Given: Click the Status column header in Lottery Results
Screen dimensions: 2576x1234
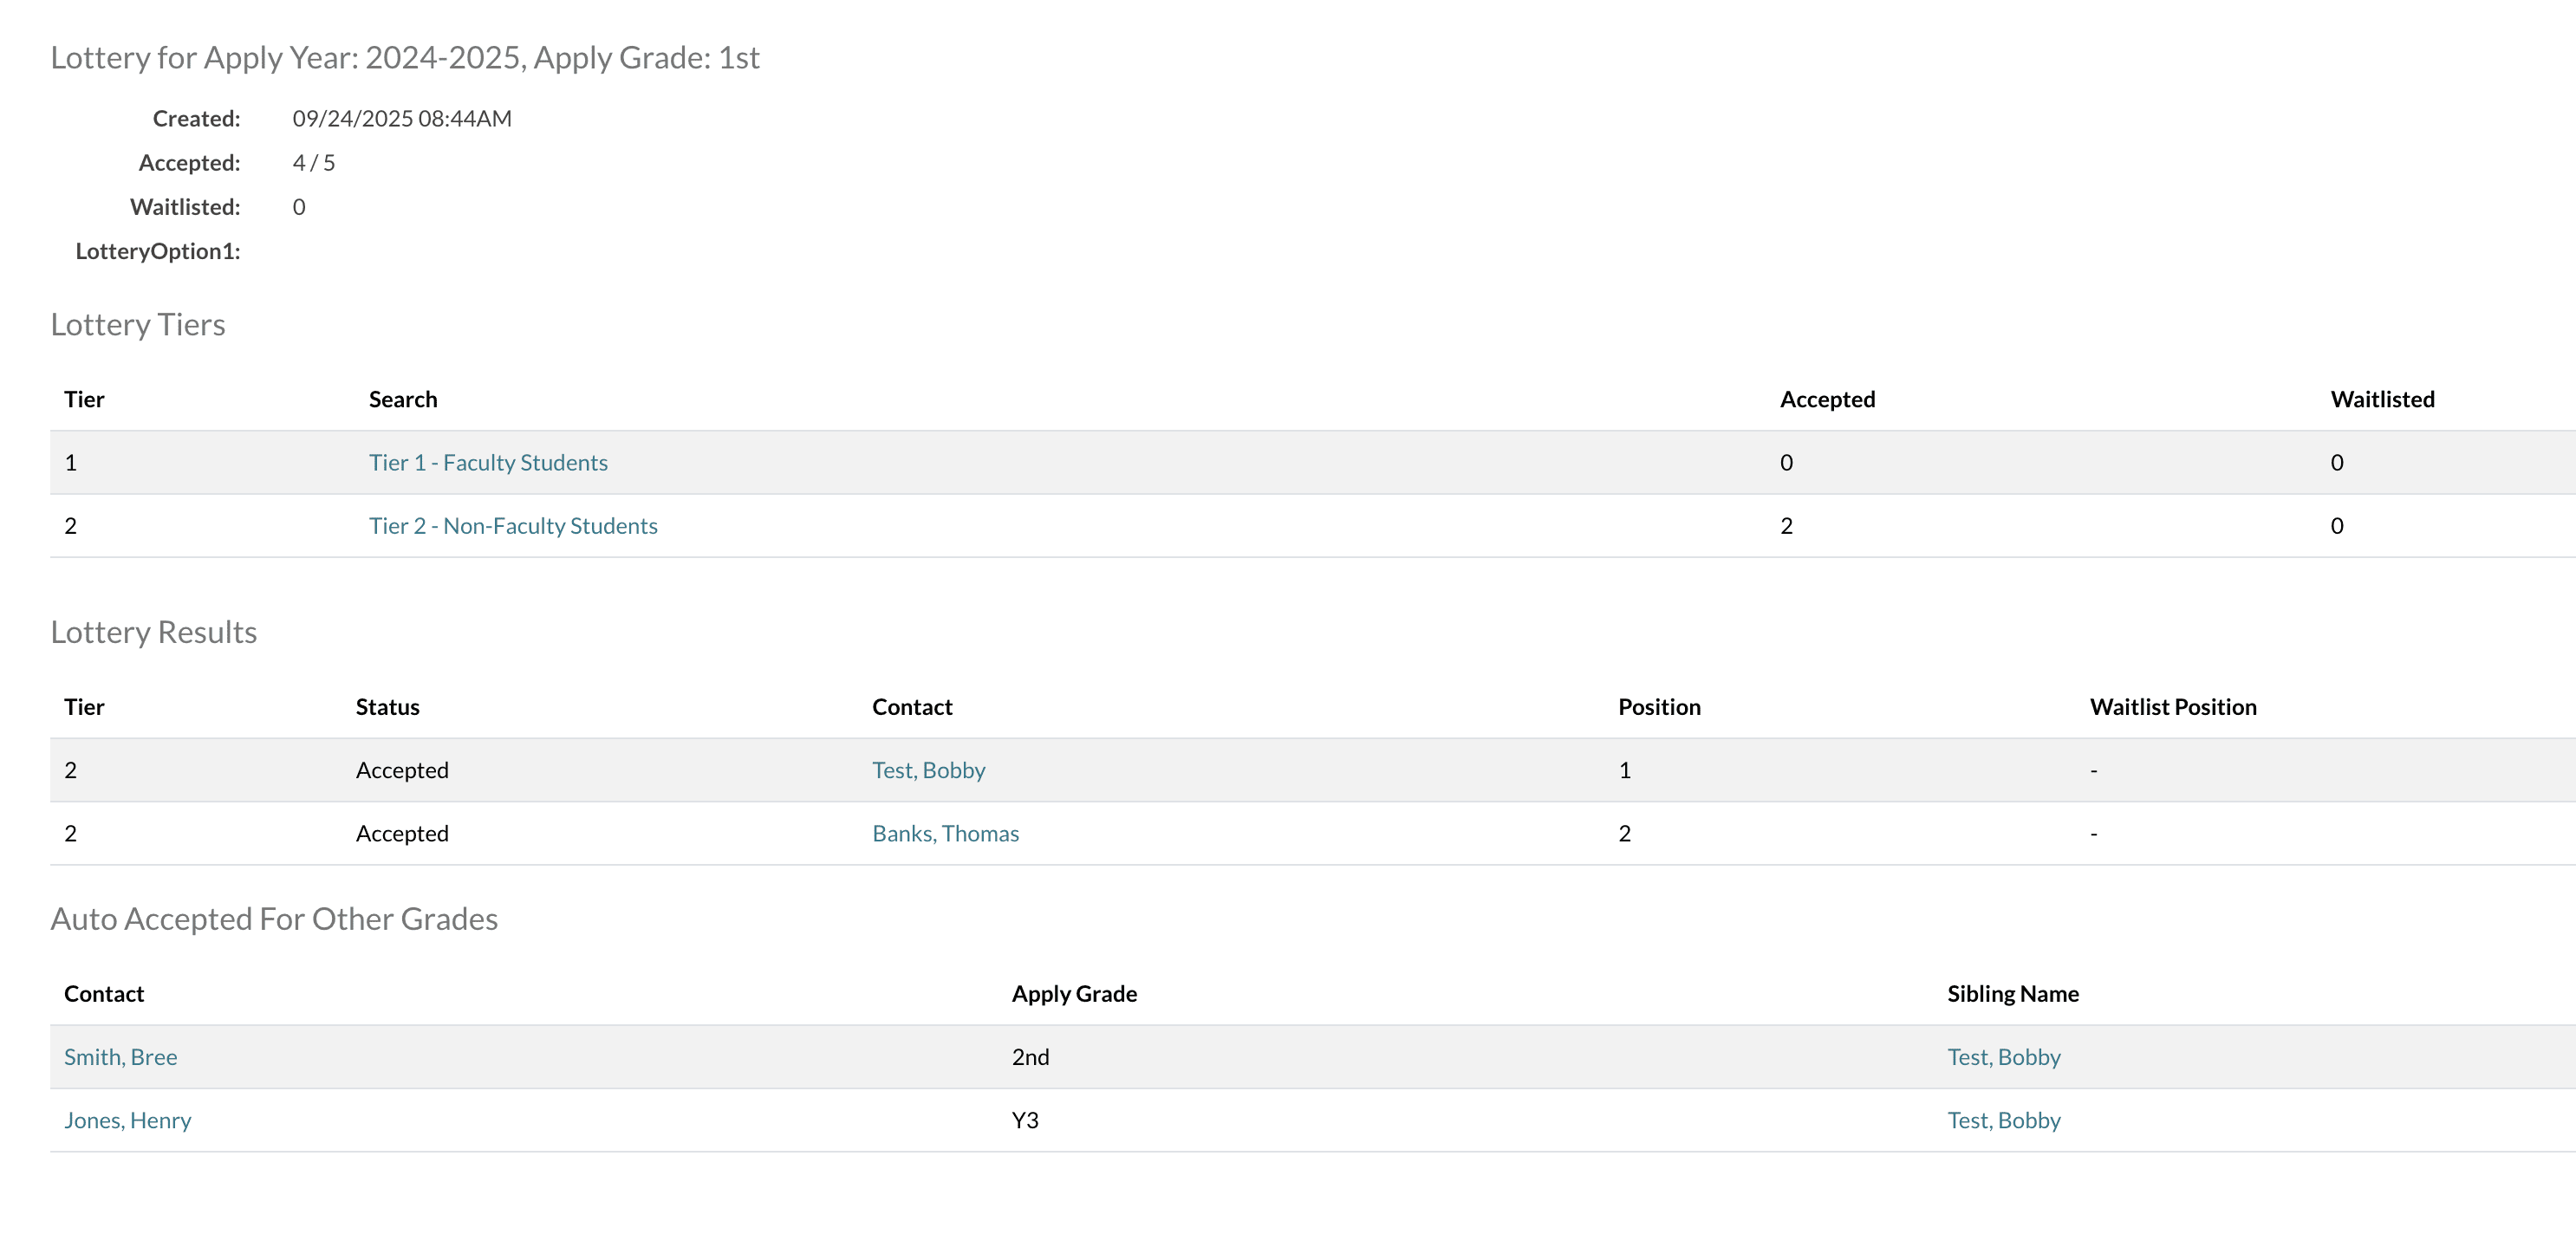Looking at the screenshot, I should tap(387, 706).
